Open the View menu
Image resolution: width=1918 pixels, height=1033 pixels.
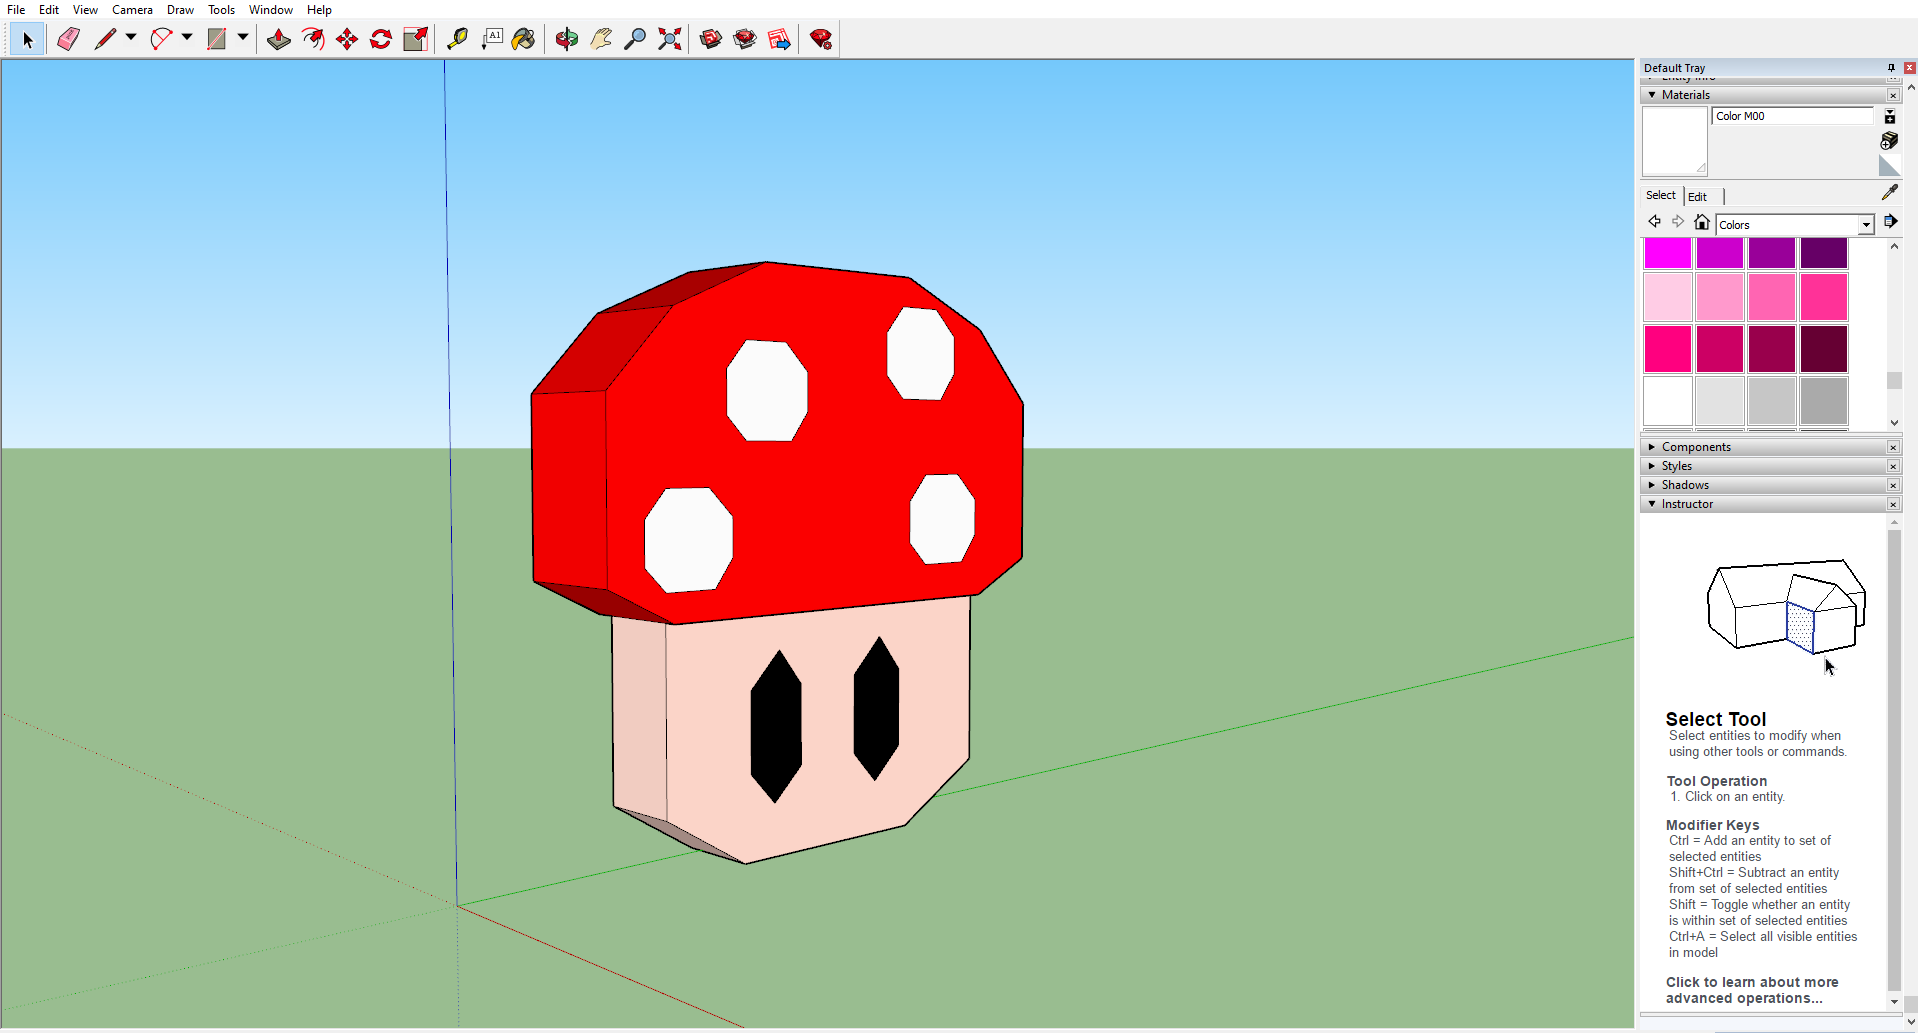click(85, 10)
